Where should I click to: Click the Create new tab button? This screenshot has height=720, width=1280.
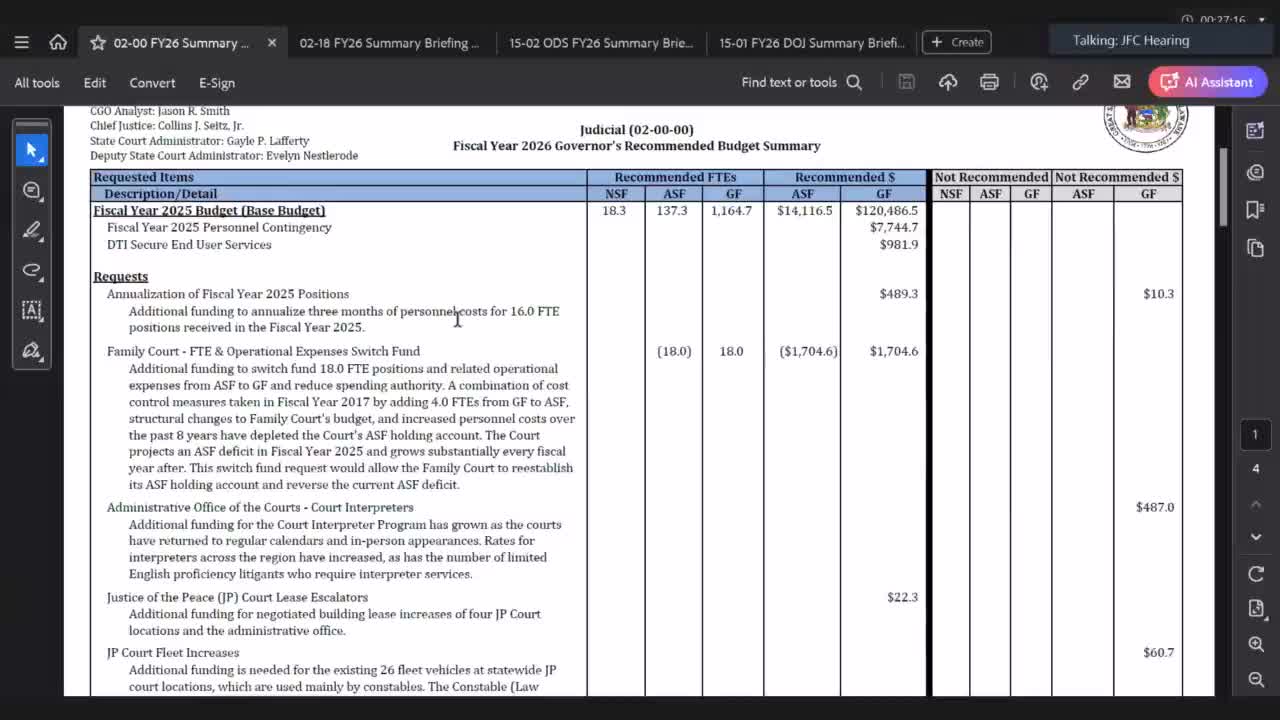tap(957, 42)
